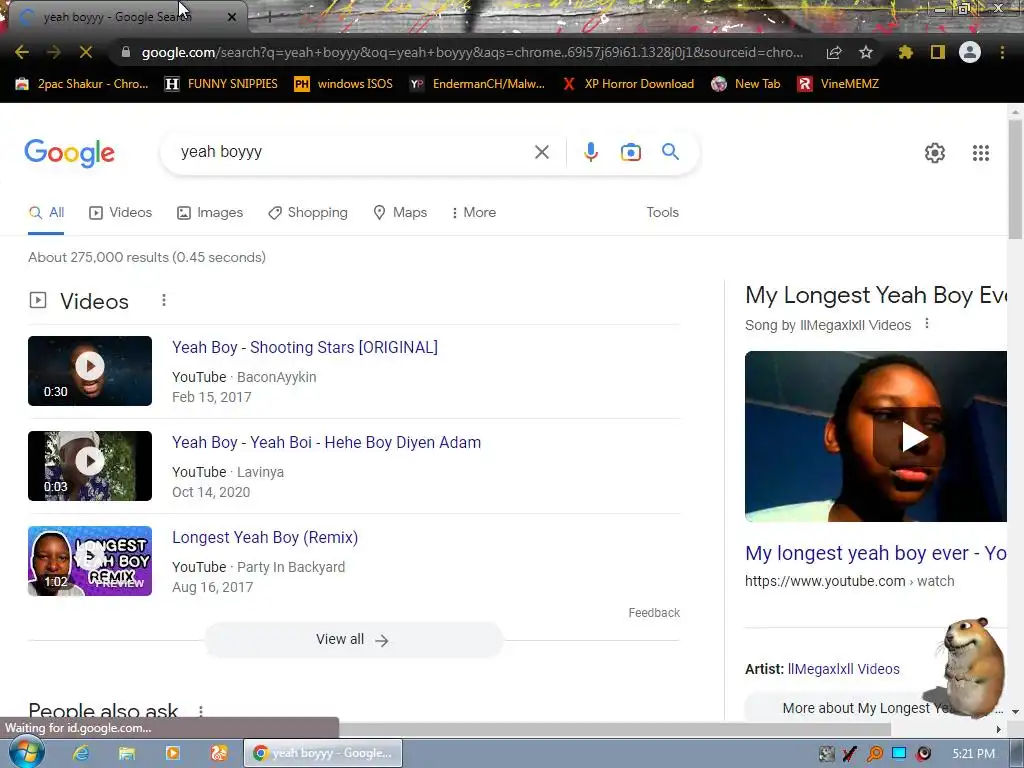
Task: Click the 5:21 PM system clock
Action: tap(973, 754)
